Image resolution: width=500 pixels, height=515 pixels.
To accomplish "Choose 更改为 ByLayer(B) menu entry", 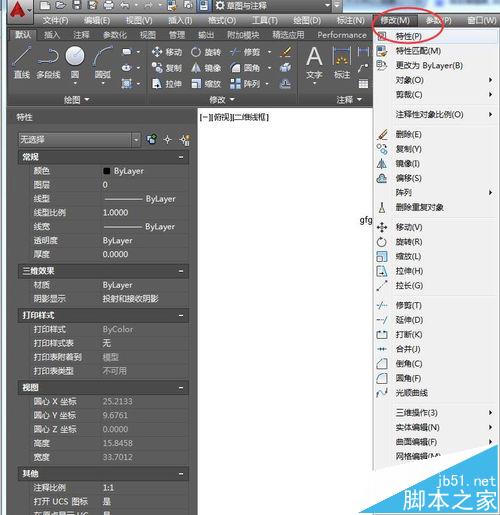I will pyautogui.click(x=435, y=65).
